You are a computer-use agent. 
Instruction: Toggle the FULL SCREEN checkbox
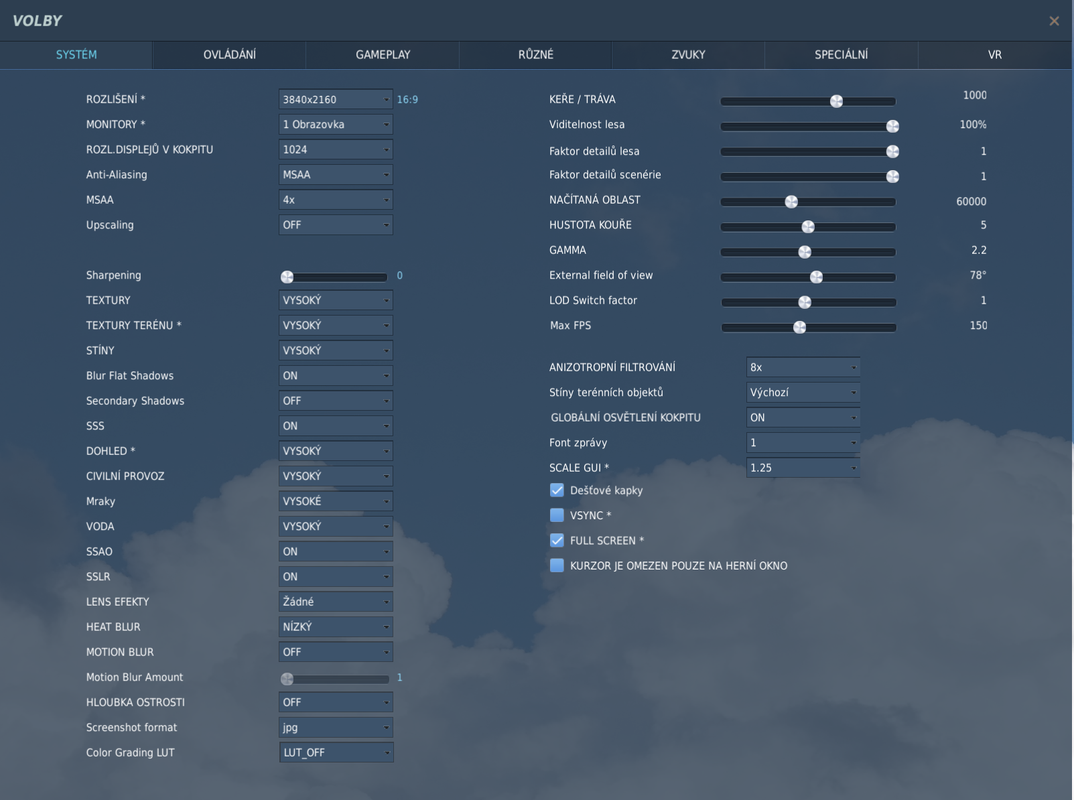(557, 540)
